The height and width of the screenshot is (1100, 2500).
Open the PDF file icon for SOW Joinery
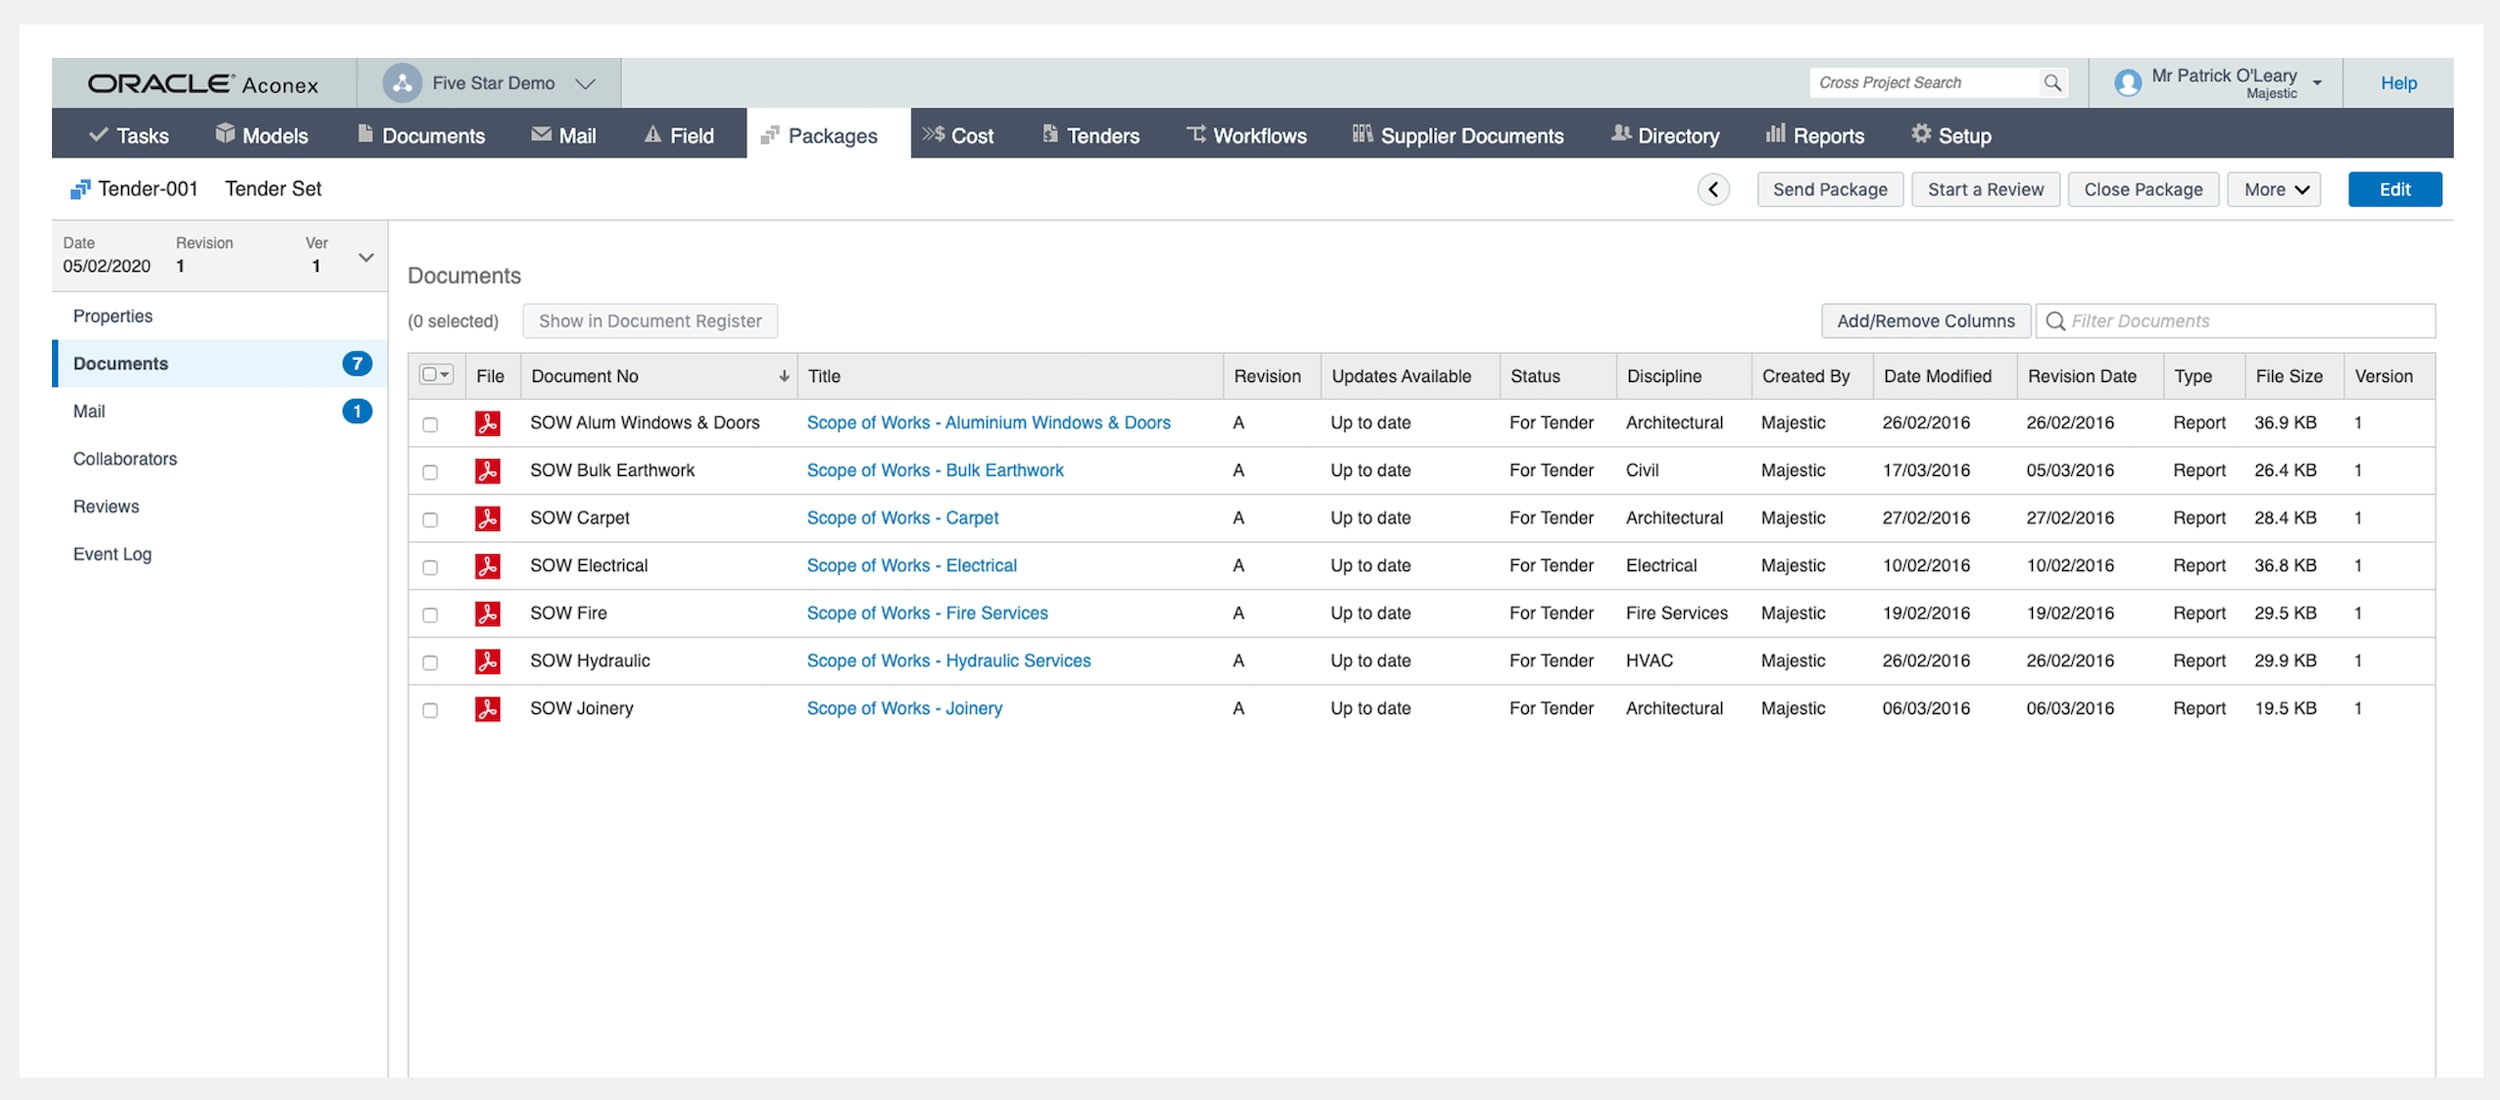point(487,709)
